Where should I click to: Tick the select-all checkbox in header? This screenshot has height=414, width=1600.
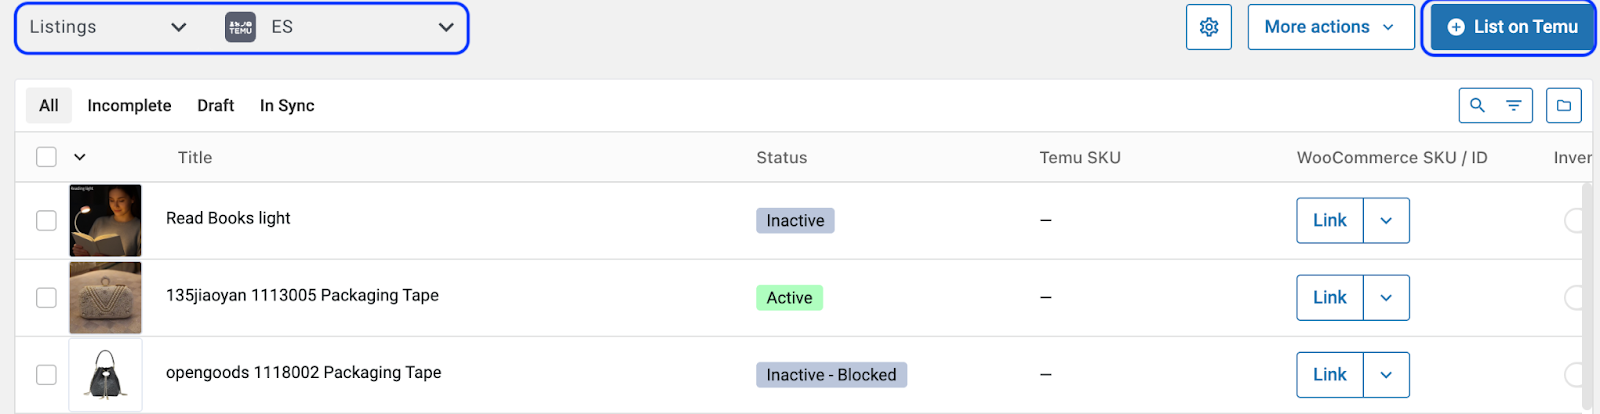[x=46, y=157]
